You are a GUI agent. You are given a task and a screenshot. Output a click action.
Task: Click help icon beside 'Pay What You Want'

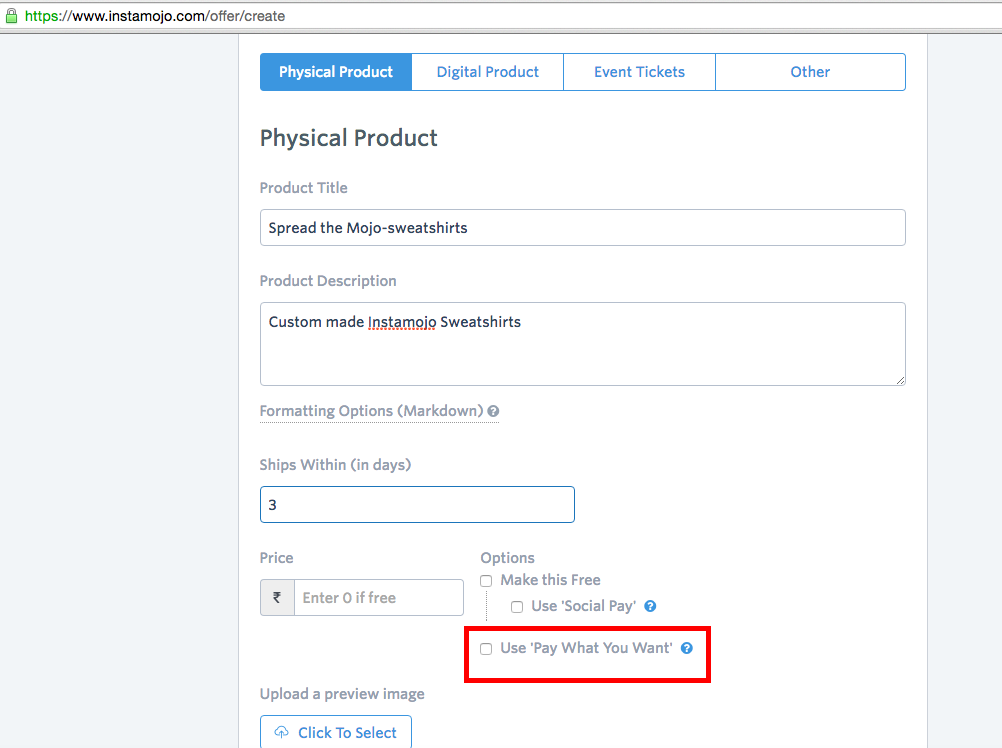click(x=687, y=648)
